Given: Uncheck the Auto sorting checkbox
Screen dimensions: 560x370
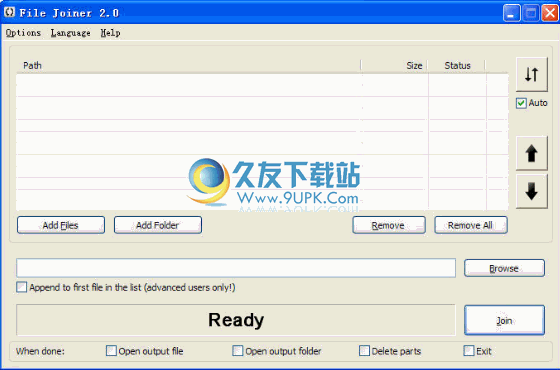Looking at the screenshot, I should coord(521,103).
